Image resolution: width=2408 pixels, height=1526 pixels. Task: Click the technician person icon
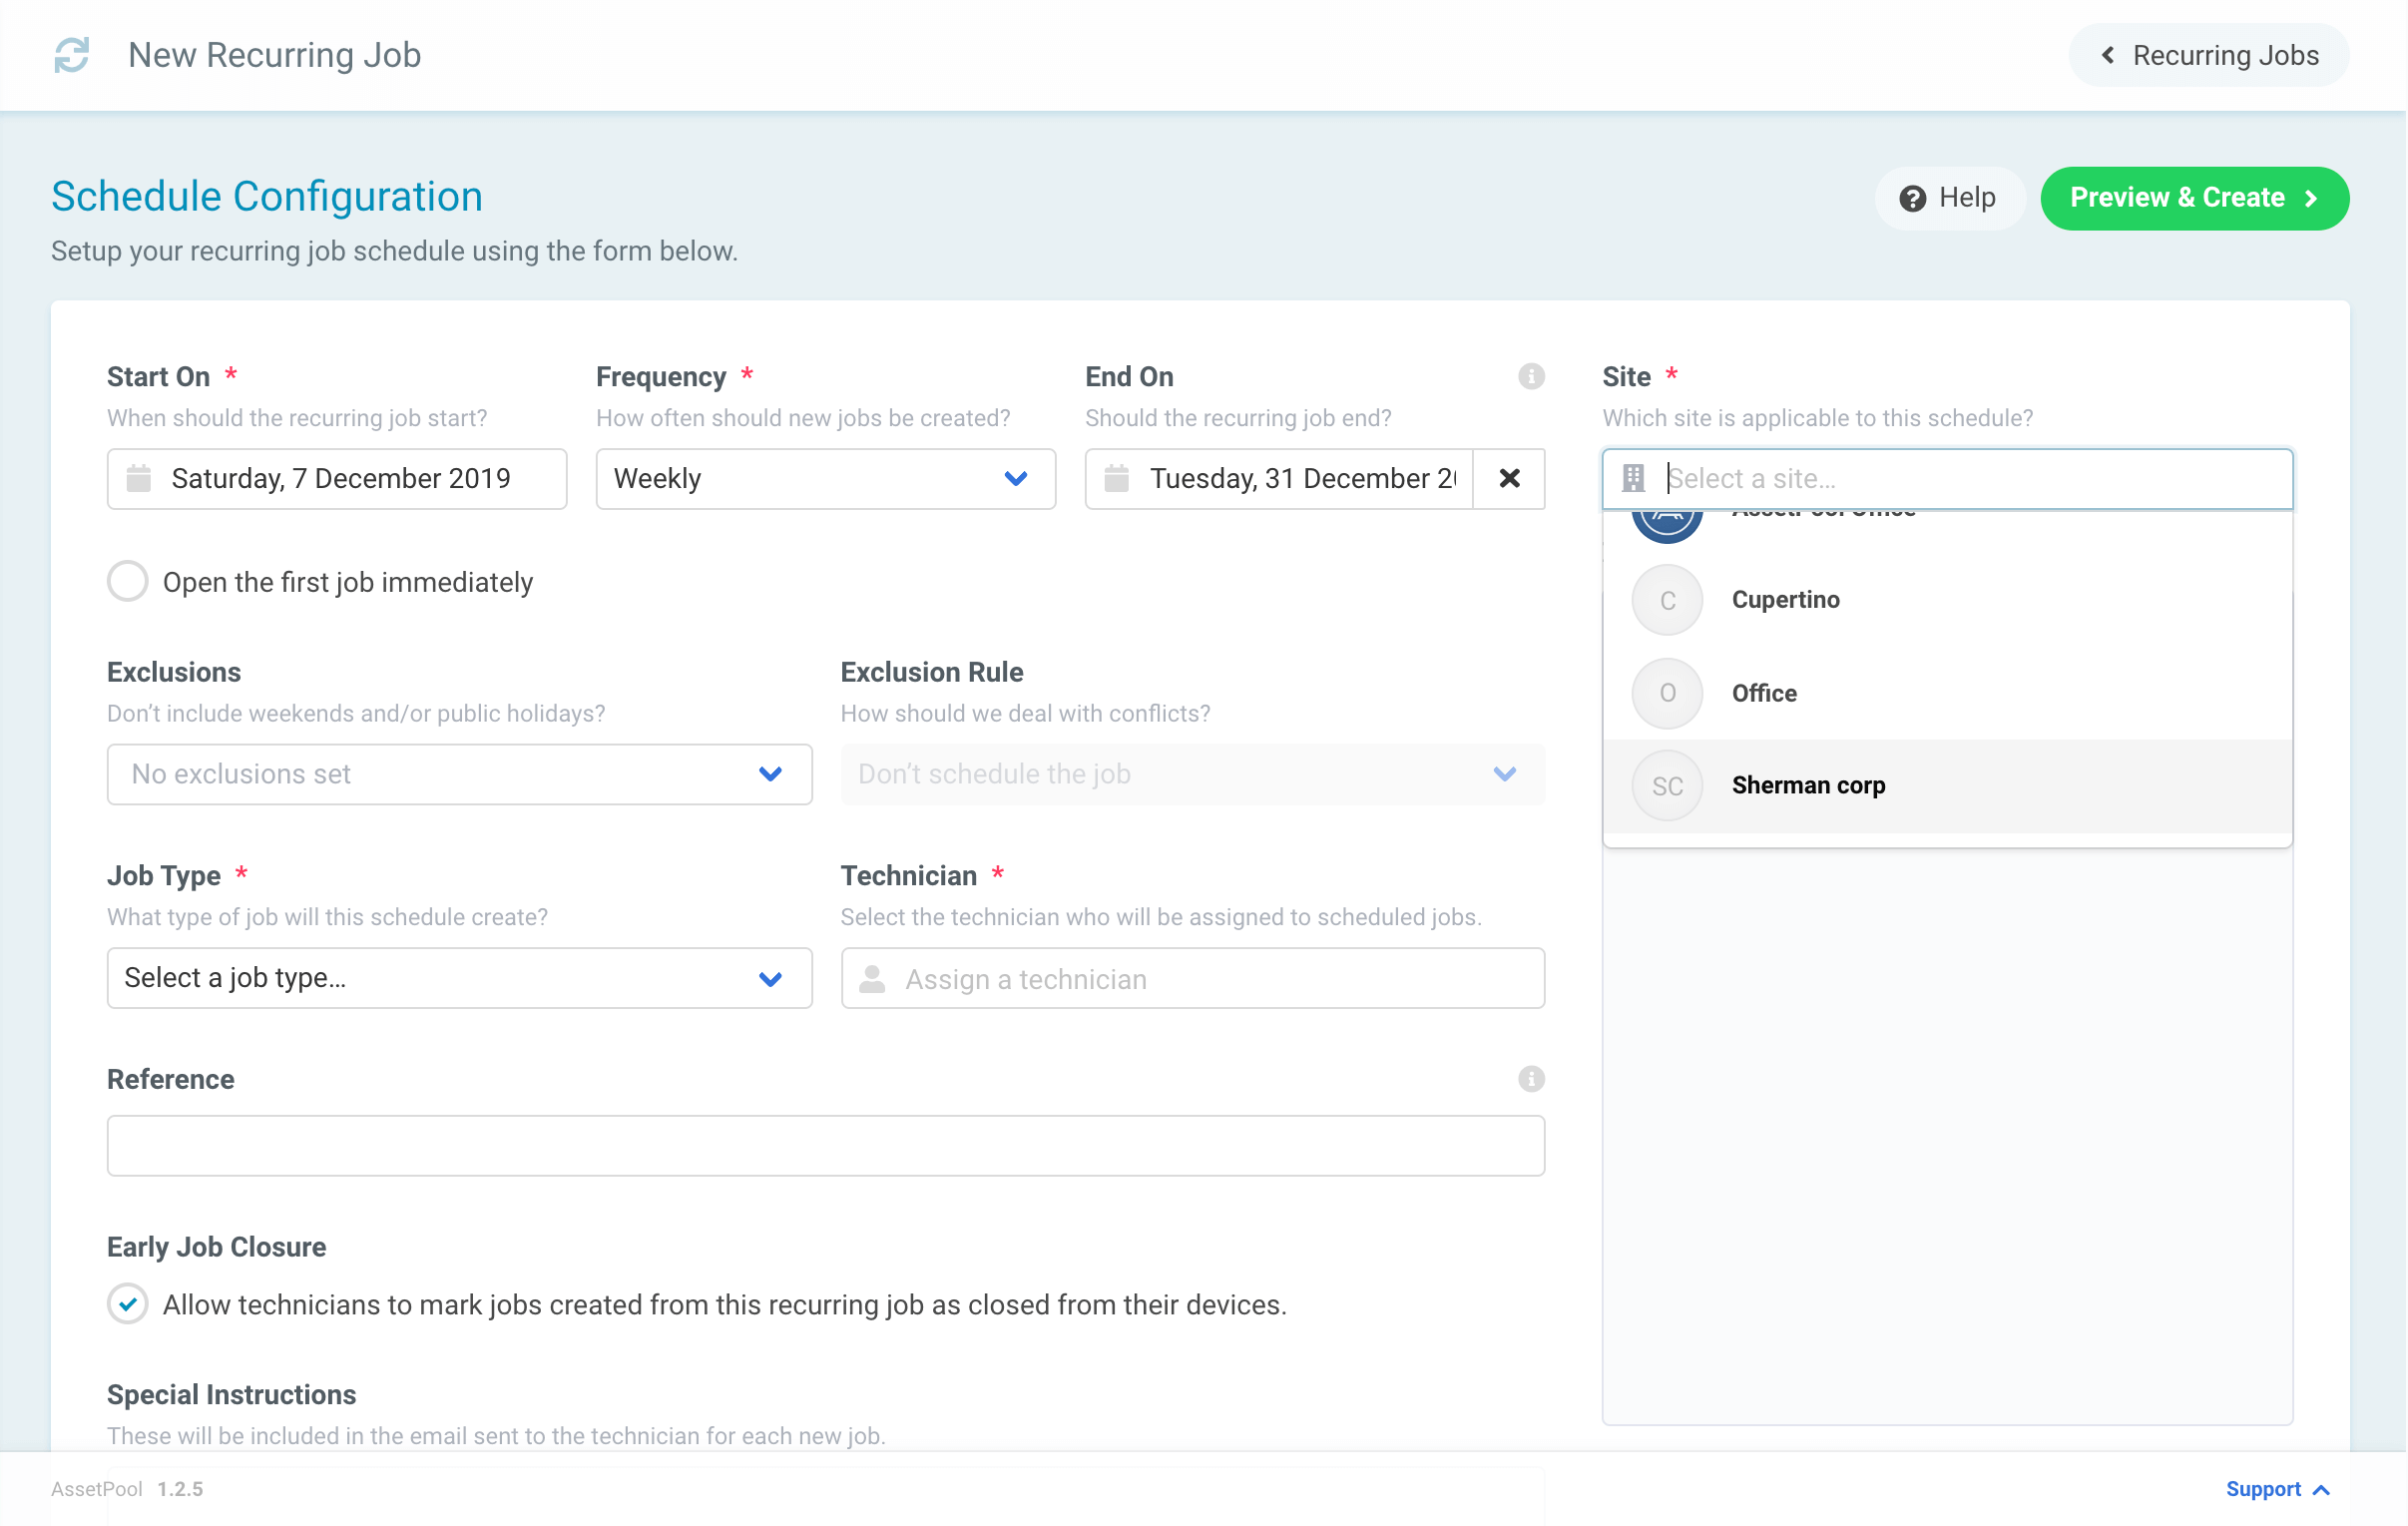[x=872, y=978]
